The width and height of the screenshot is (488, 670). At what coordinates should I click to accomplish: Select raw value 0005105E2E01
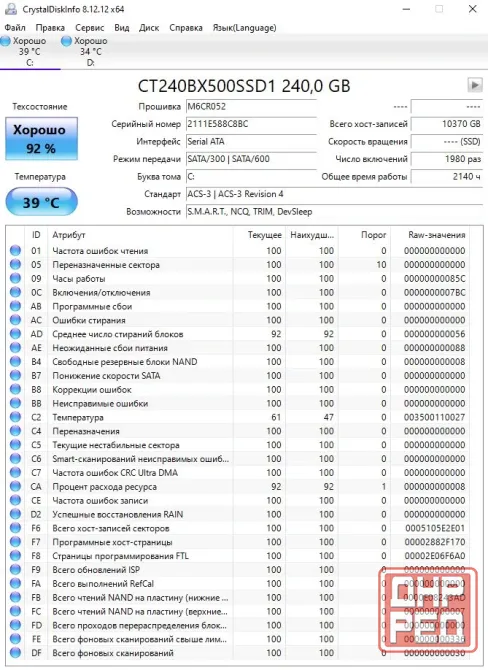click(435, 528)
